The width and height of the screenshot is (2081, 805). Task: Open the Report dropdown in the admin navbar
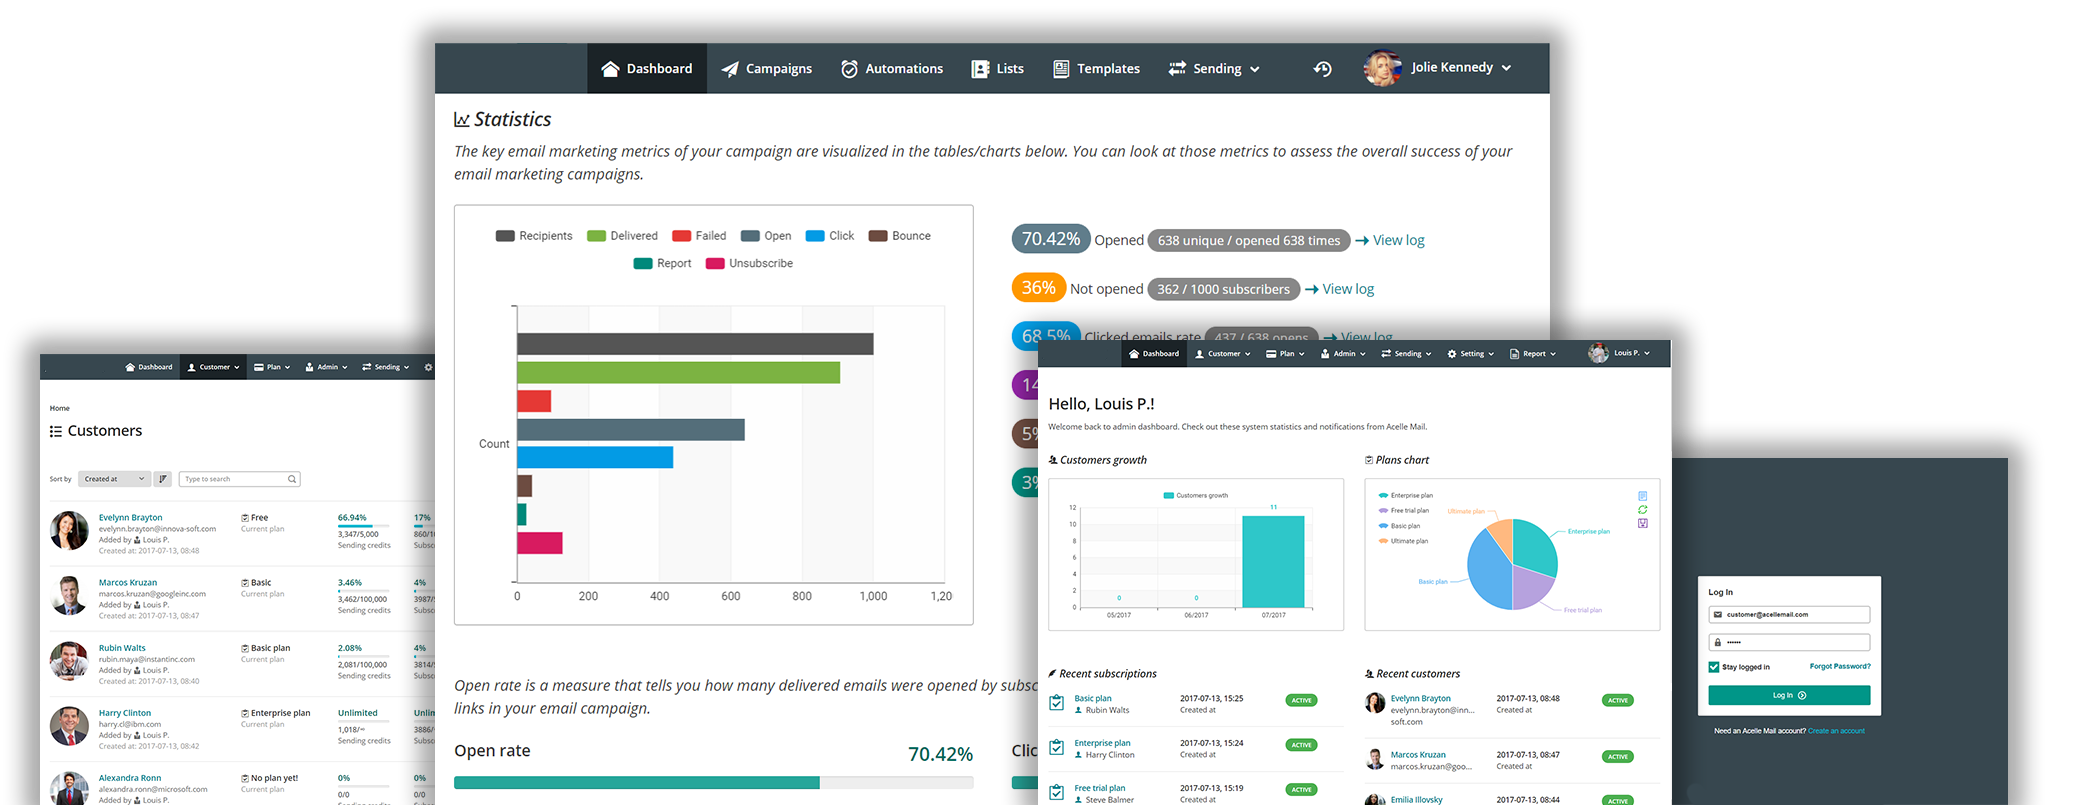click(1532, 354)
